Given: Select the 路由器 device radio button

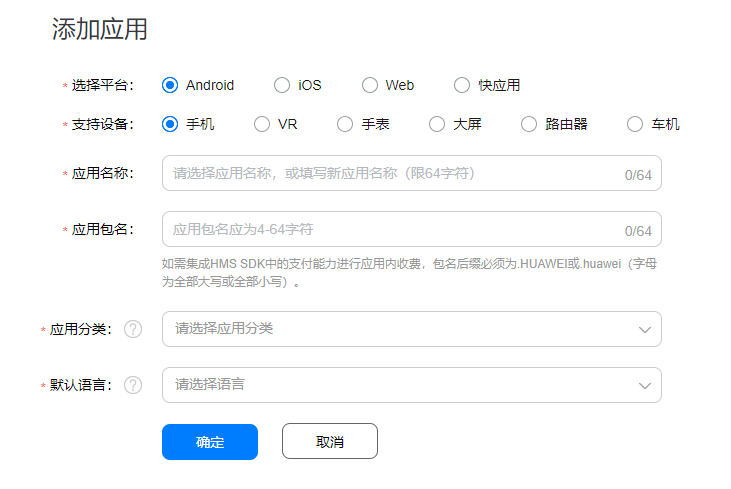Looking at the screenshot, I should (x=529, y=124).
